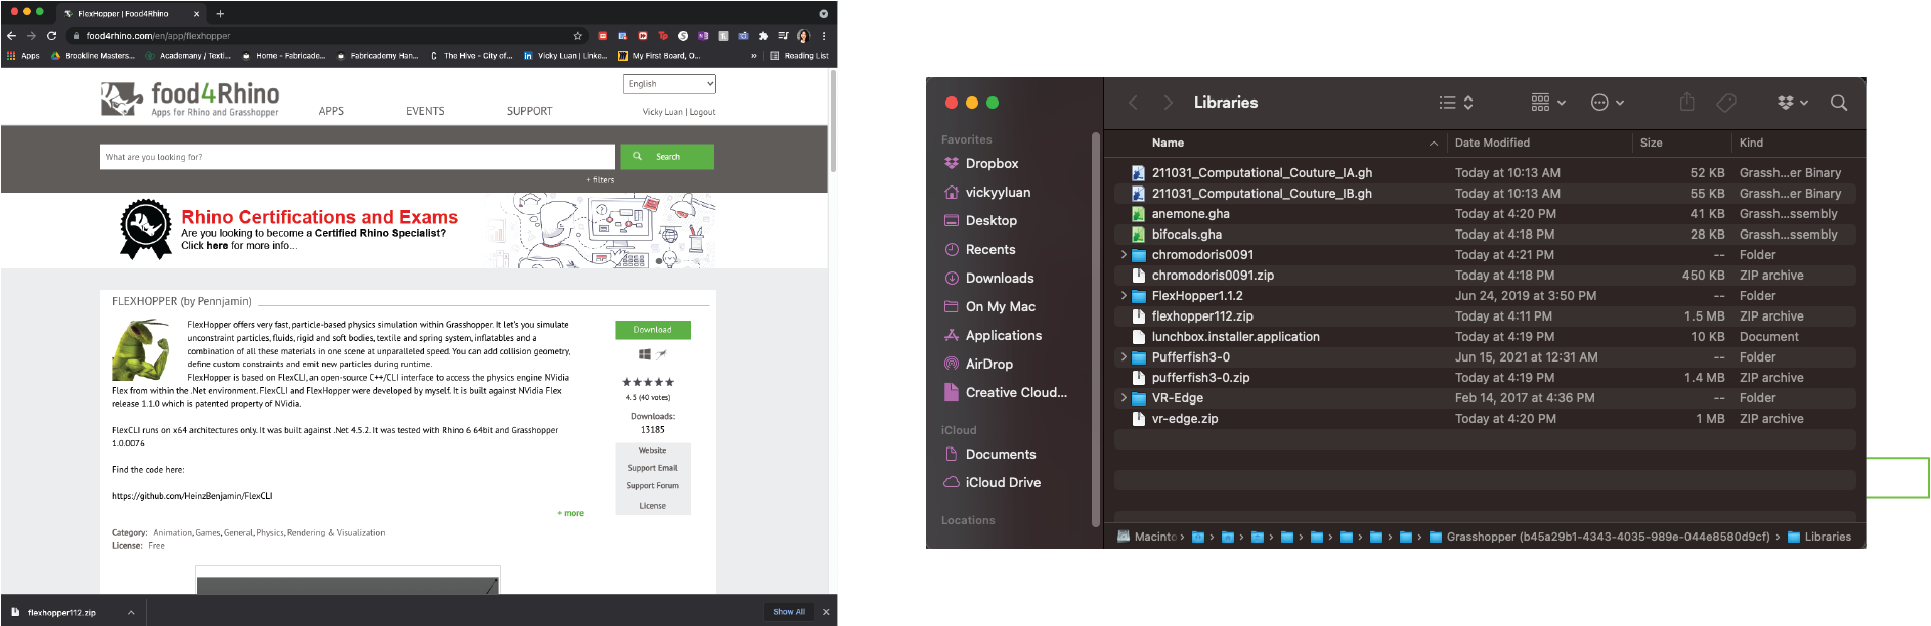Viewport: 1931px width, 626px height.
Task: Open the Chrome three-dot menu
Action: pyautogui.click(x=824, y=36)
